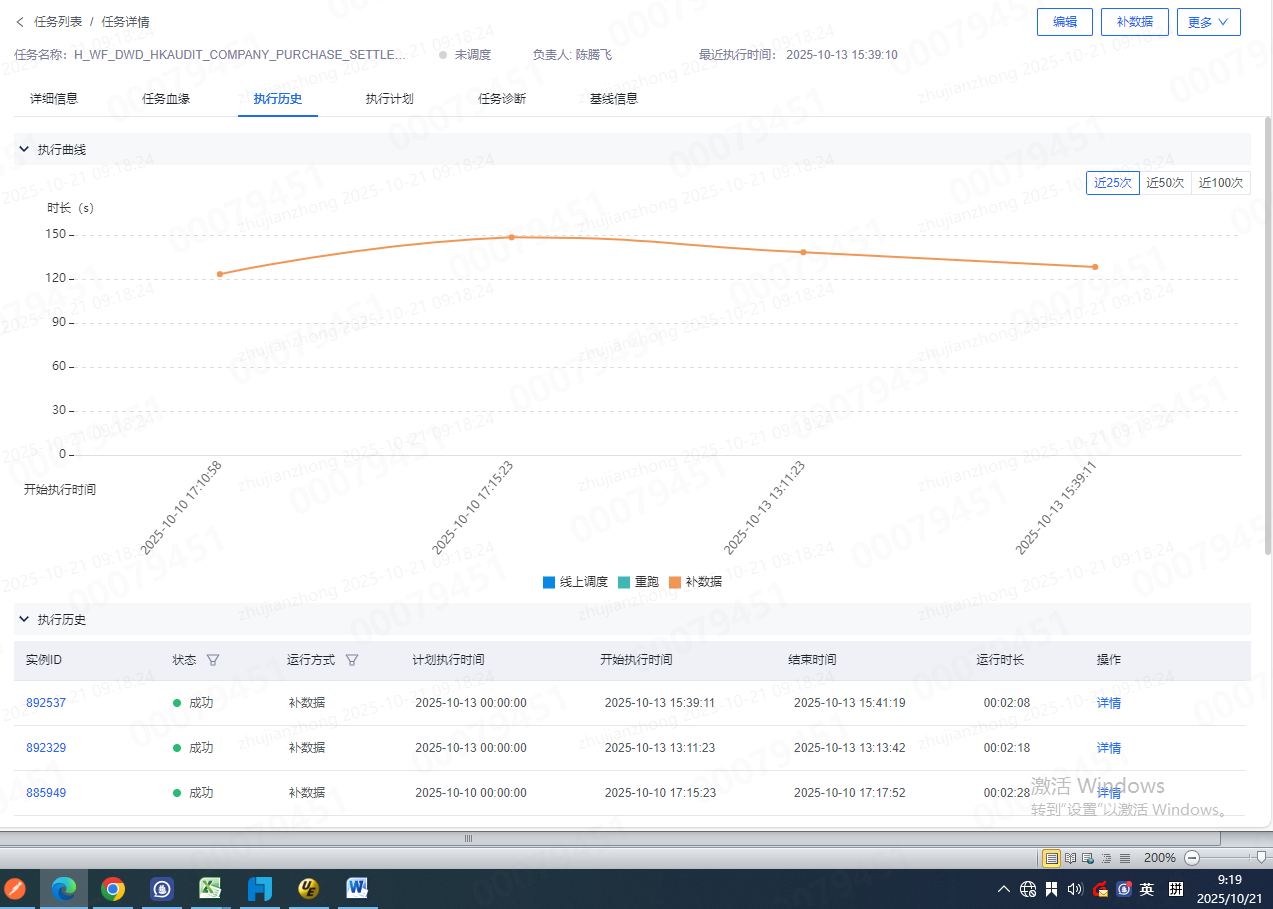Open the 更多 dropdown menu

tap(1208, 22)
